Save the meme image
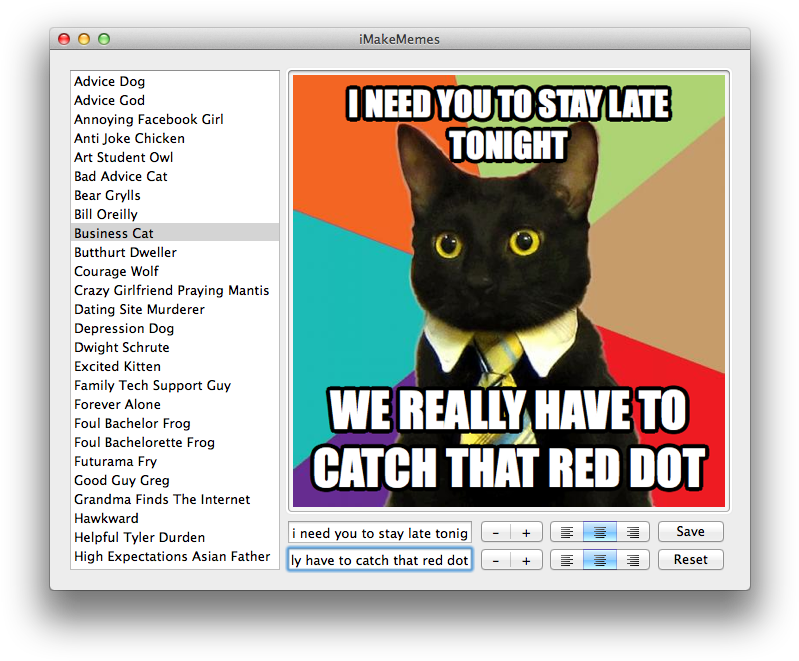 [x=690, y=532]
